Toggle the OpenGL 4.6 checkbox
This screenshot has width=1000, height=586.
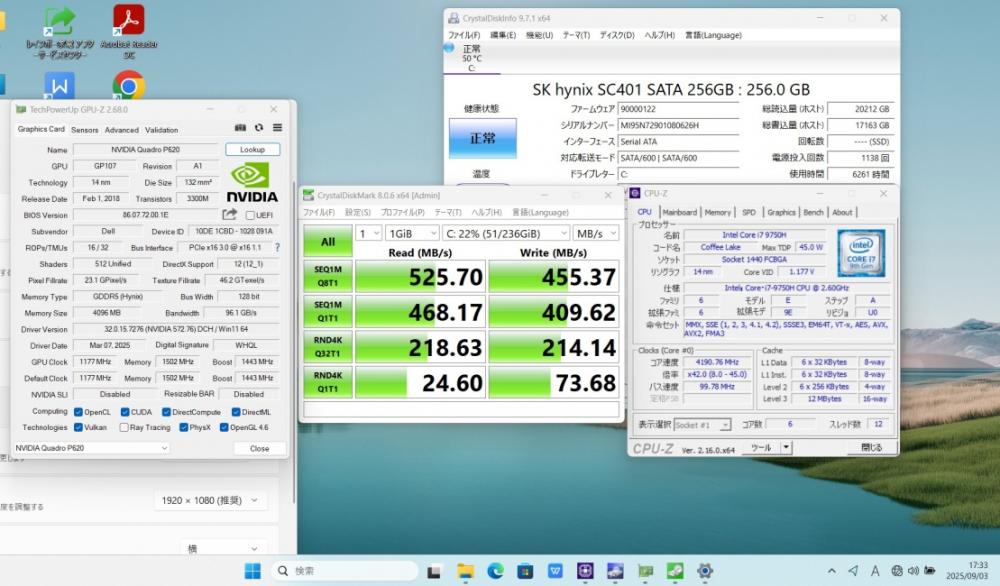pos(224,427)
